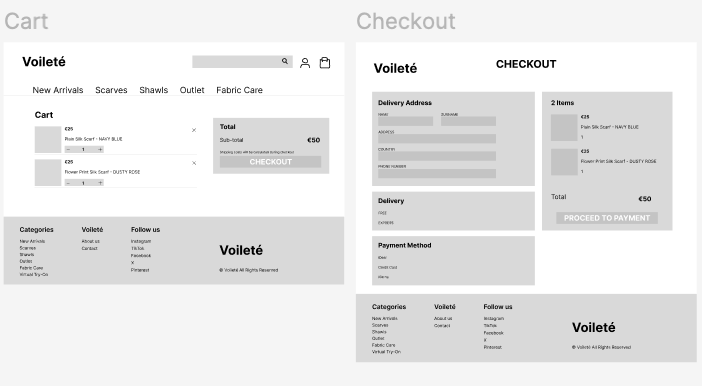The image size is (702, 386).
Task: Decrease quantity of Flower Print Silk Scarf
Action: point(68,183)
